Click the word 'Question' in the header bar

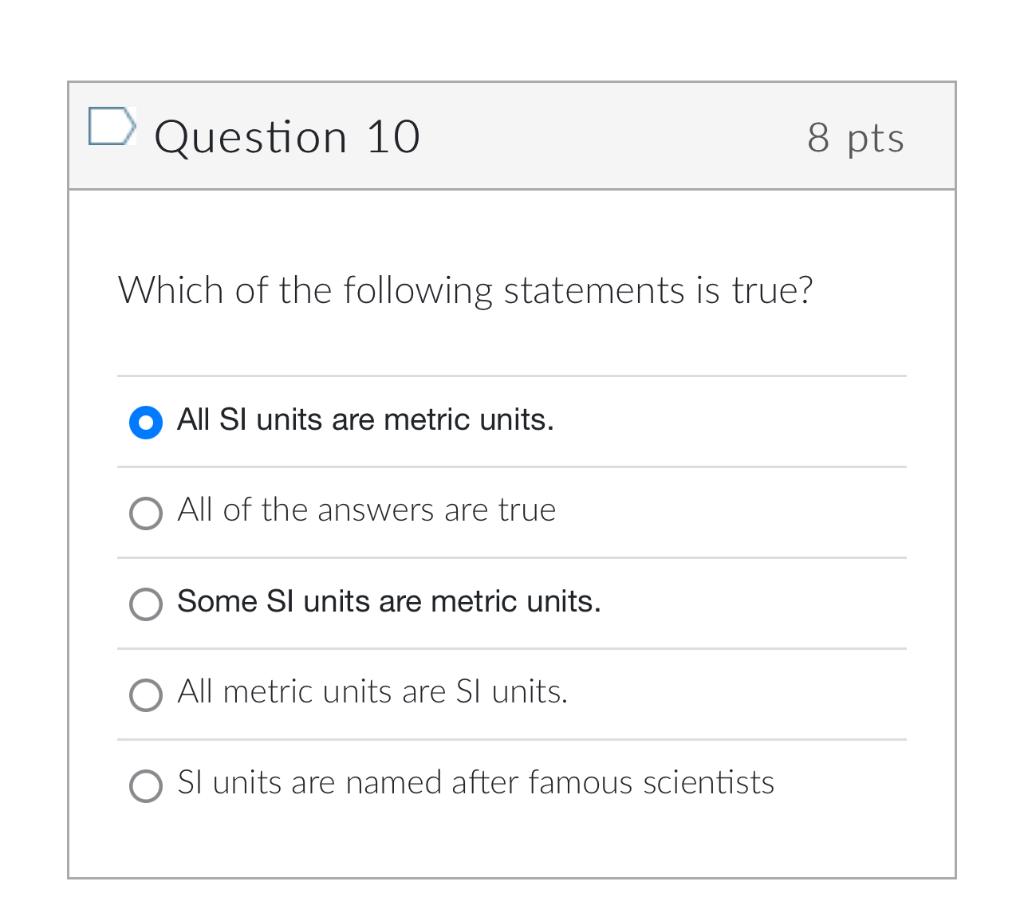pyautogui.click(x=251, y=138)
